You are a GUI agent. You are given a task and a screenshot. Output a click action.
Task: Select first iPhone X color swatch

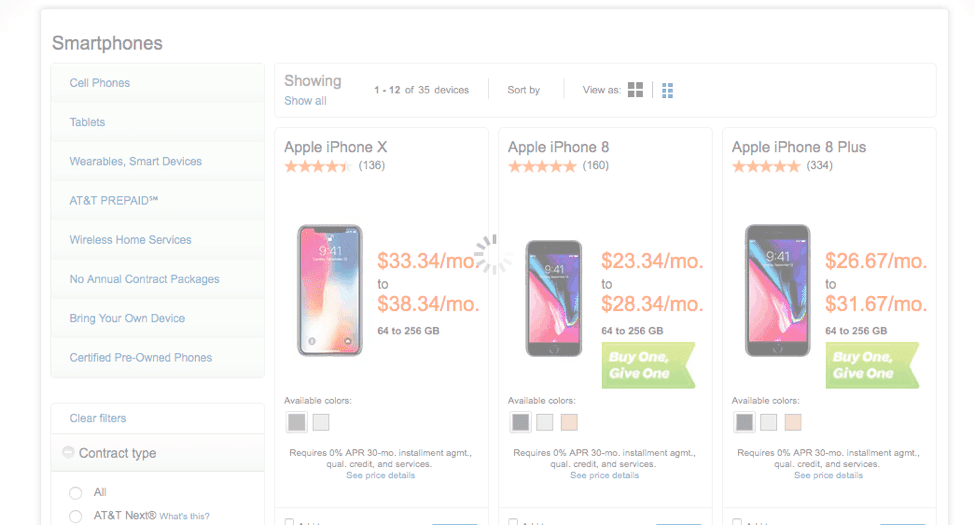coord(296,422)
